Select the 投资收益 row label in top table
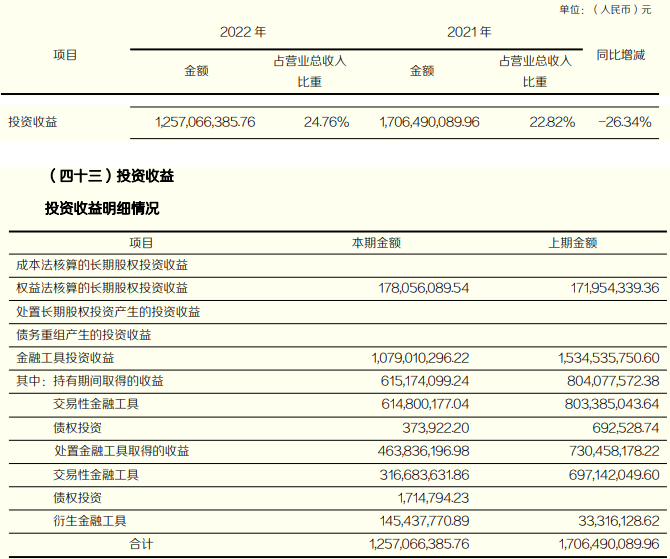This screenshot has height=559, width=670. (x=32, y=122)
